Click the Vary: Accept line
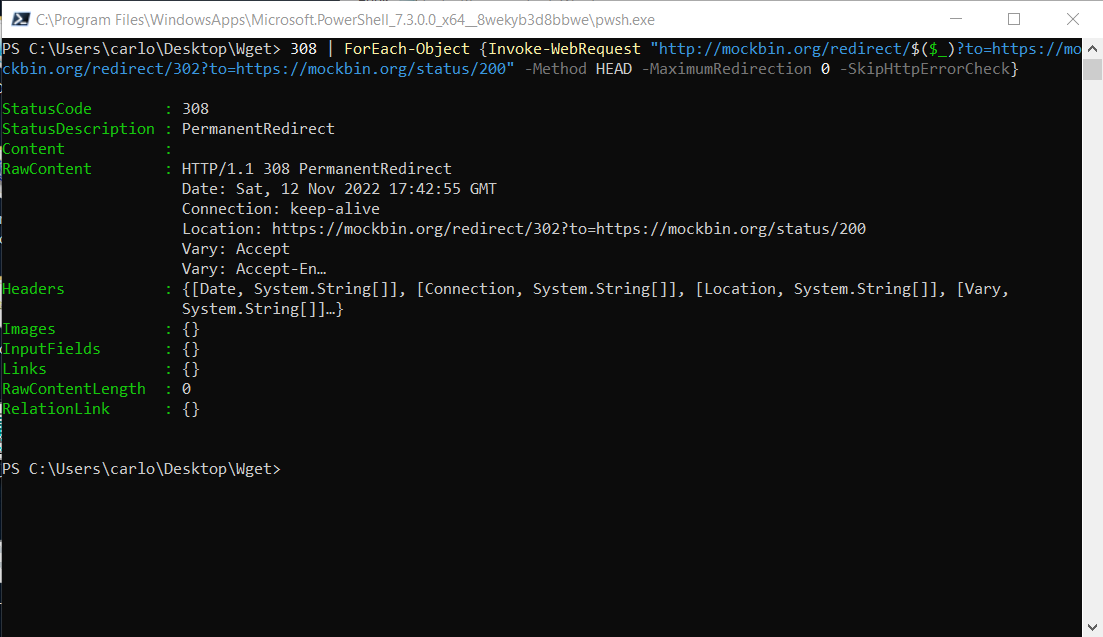The image size is (1103, 637). 236,249
